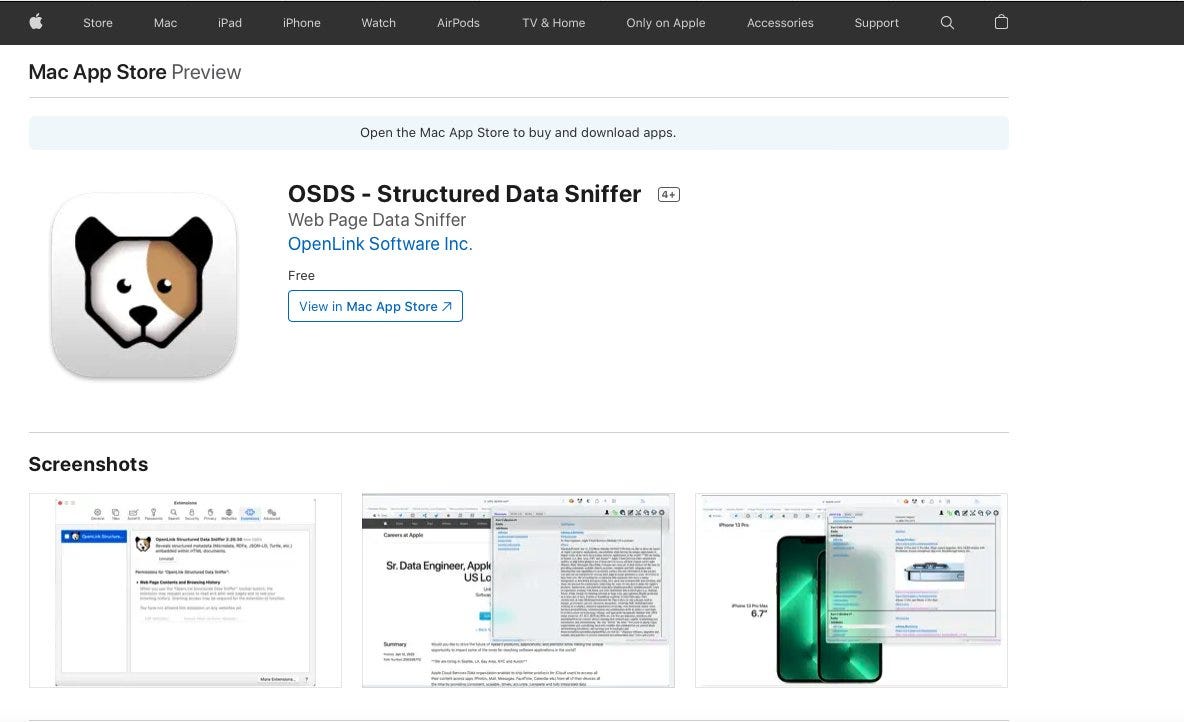The width and height of the screenshot is (1184, 722).
Task: Click the Free price label
Action: tap(301, 276)
